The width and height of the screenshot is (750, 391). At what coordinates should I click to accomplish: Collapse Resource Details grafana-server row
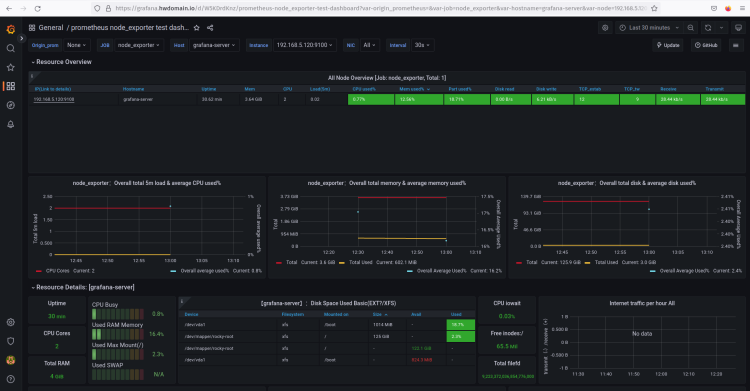(83, 287)
